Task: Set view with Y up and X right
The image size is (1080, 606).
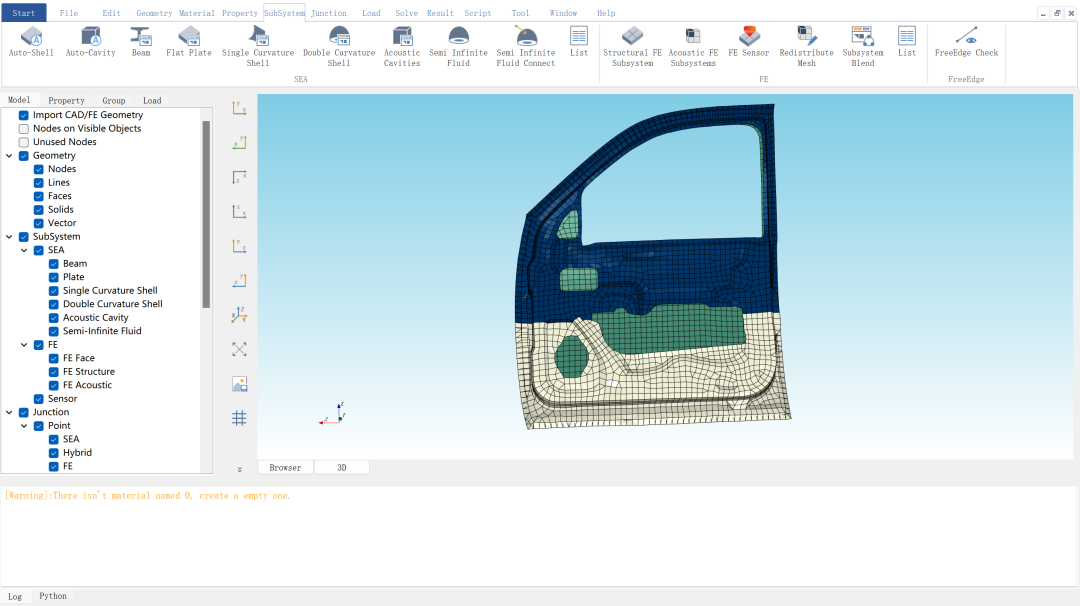Action: [x=239, y=108]
